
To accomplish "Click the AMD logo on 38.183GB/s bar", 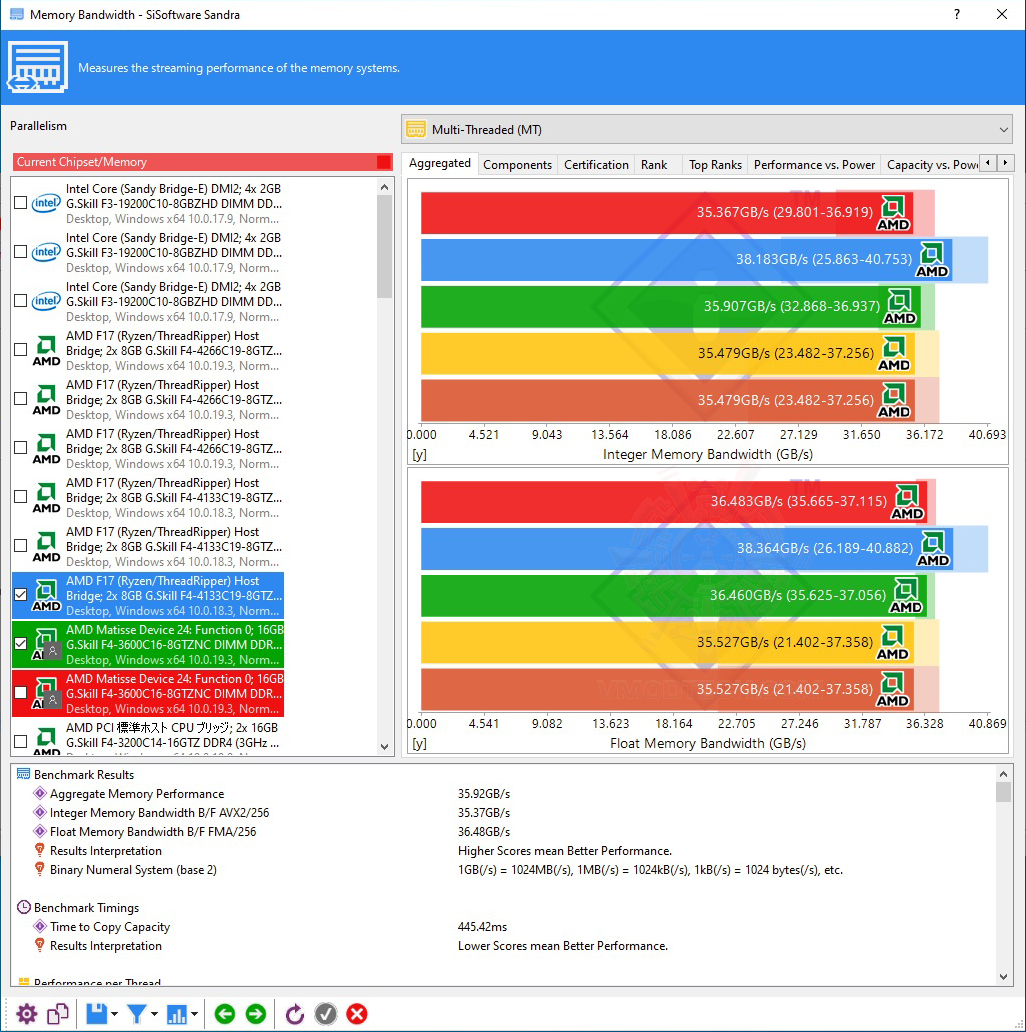I will [x=932, y=259].
